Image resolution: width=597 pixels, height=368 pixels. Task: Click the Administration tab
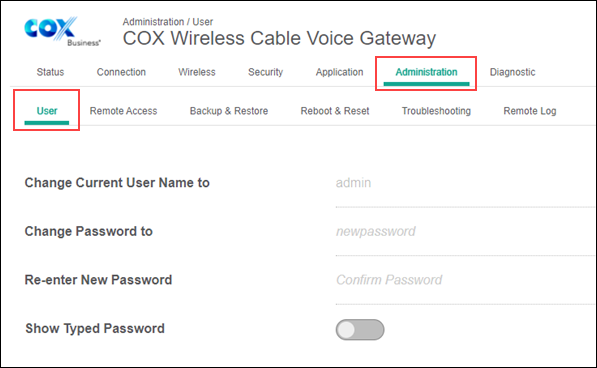[x=426, y=72]
